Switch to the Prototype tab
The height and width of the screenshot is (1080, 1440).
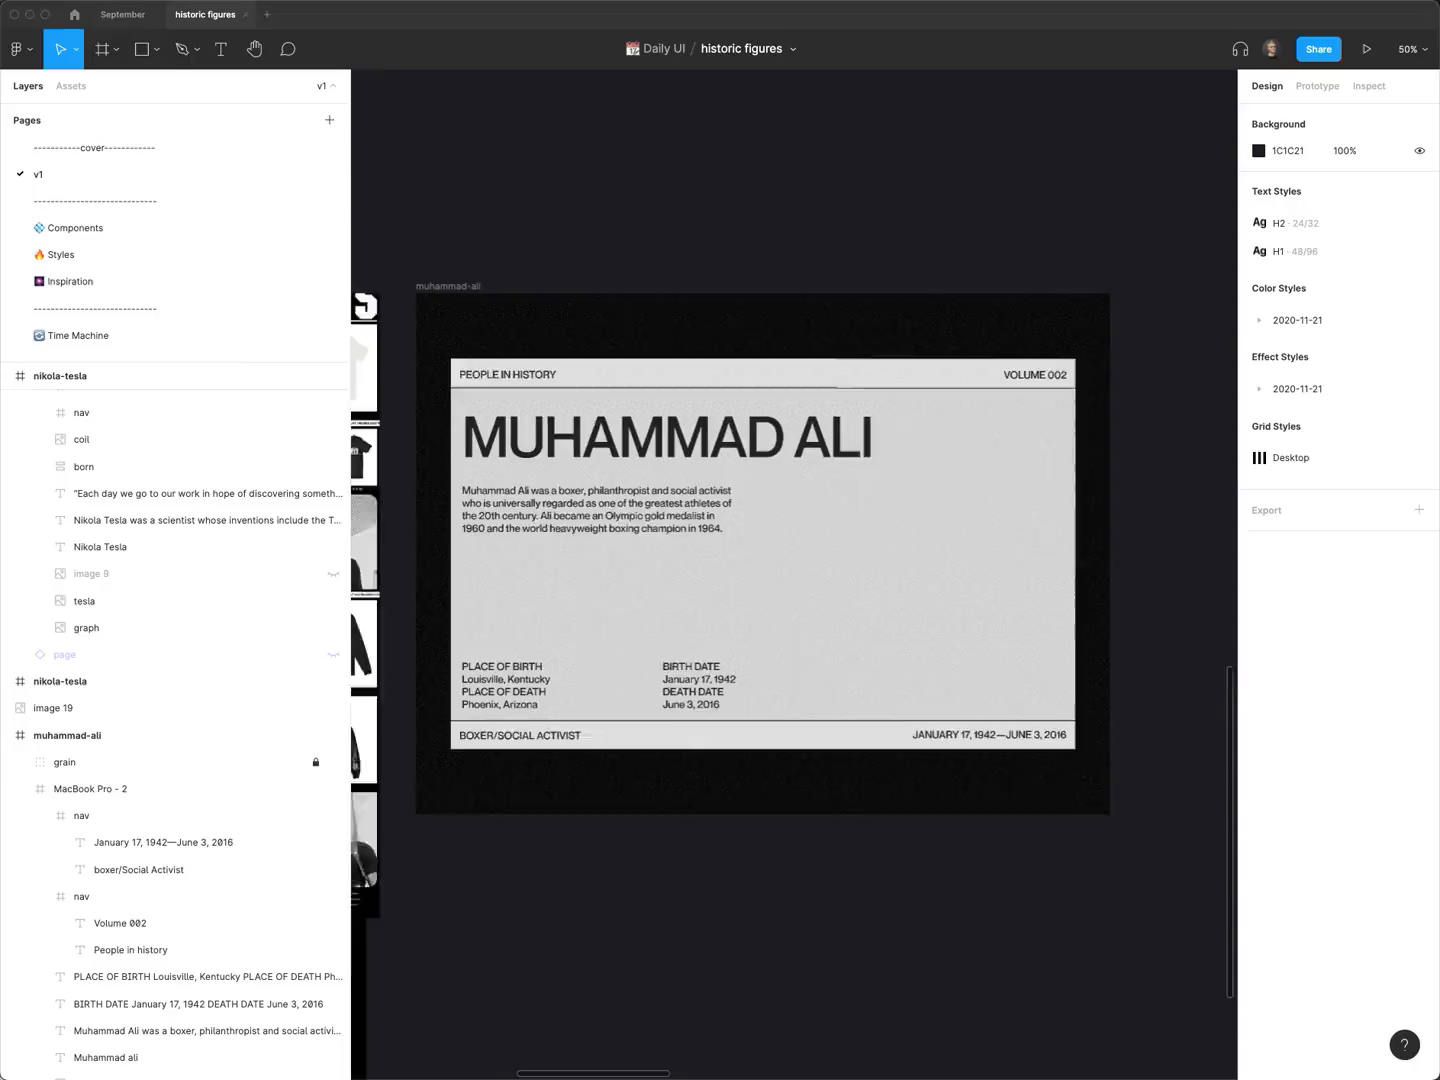click(x=1317, y=86)
